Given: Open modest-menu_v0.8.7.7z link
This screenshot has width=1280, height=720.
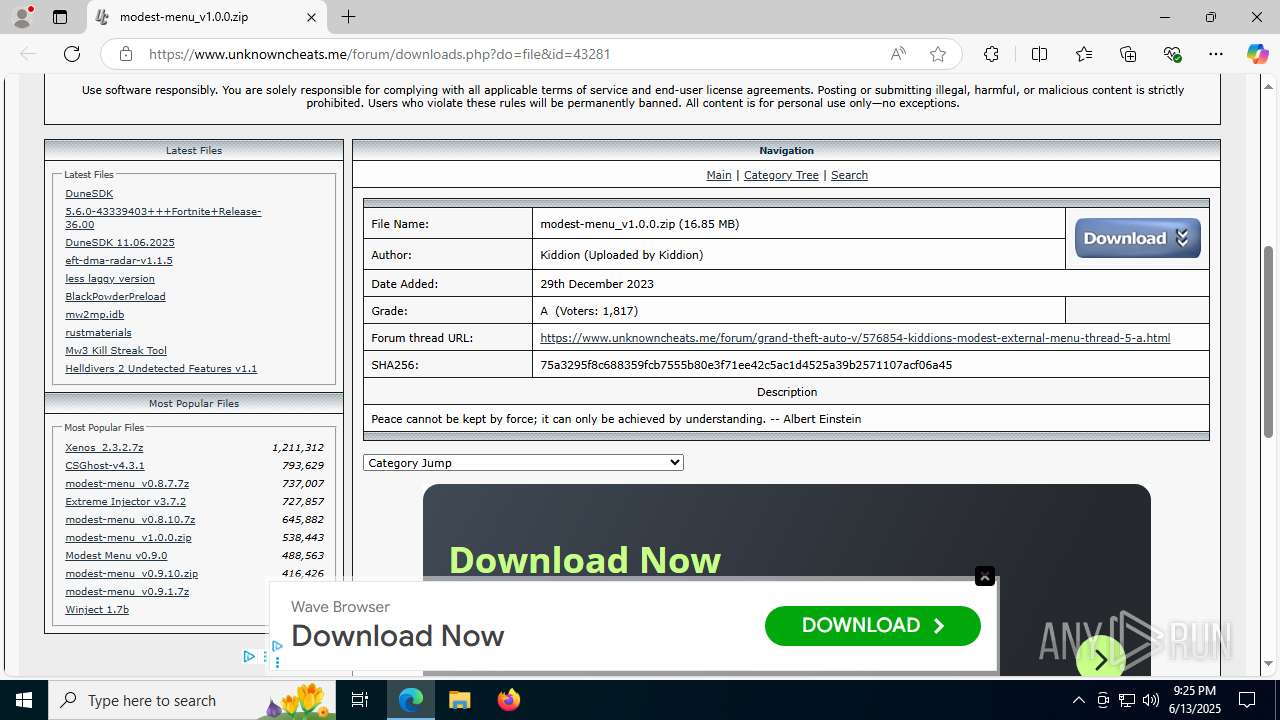Looking at the screenshot, I should (127, 483).
